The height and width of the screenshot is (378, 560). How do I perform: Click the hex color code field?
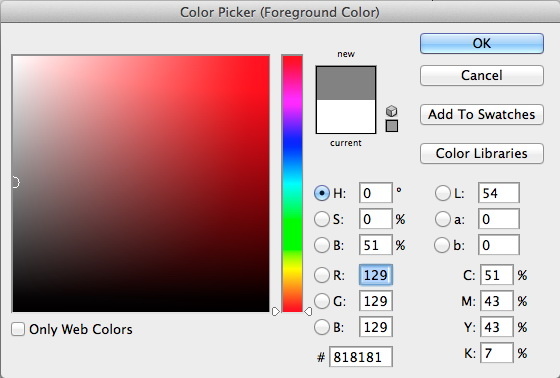(361, 357)
